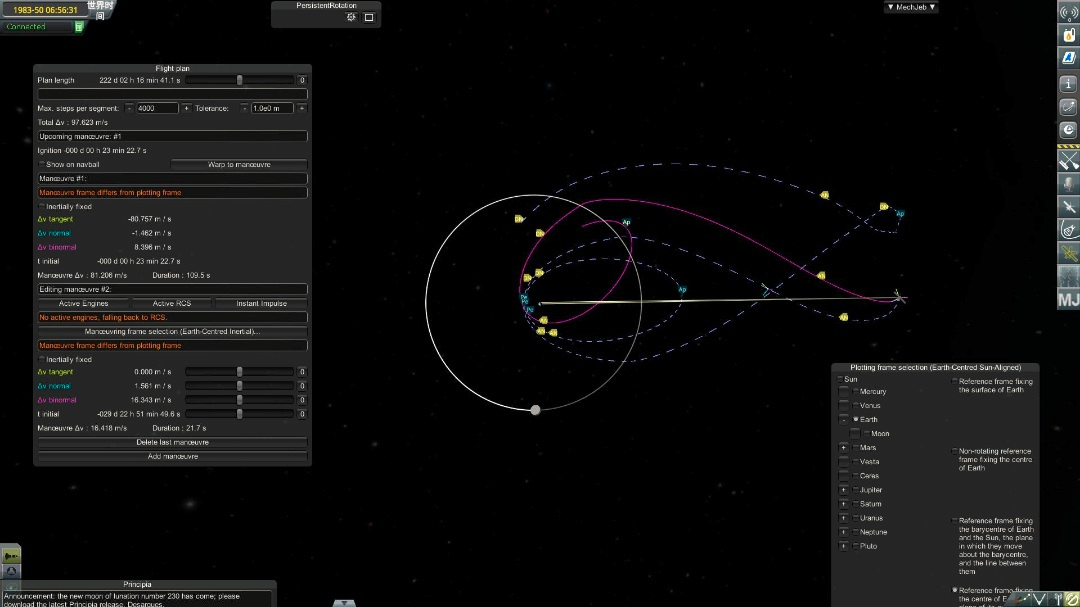
Task: Click the microphone toolbar icon
Action: point(1068,183)
